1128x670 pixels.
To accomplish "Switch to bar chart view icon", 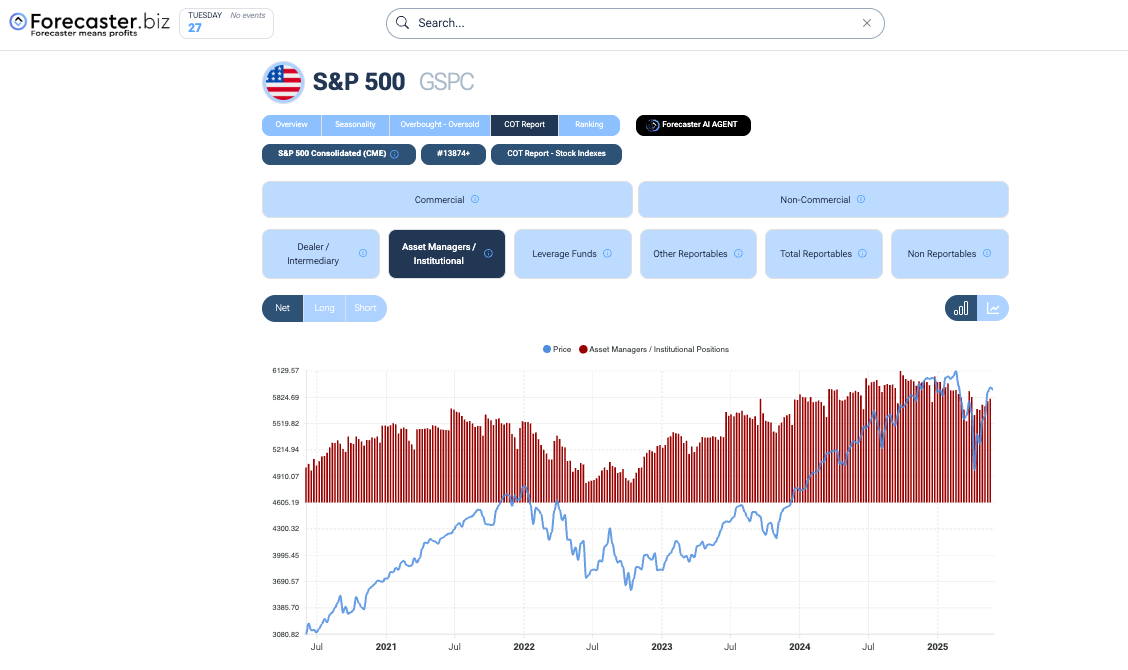I will [961, 308].
